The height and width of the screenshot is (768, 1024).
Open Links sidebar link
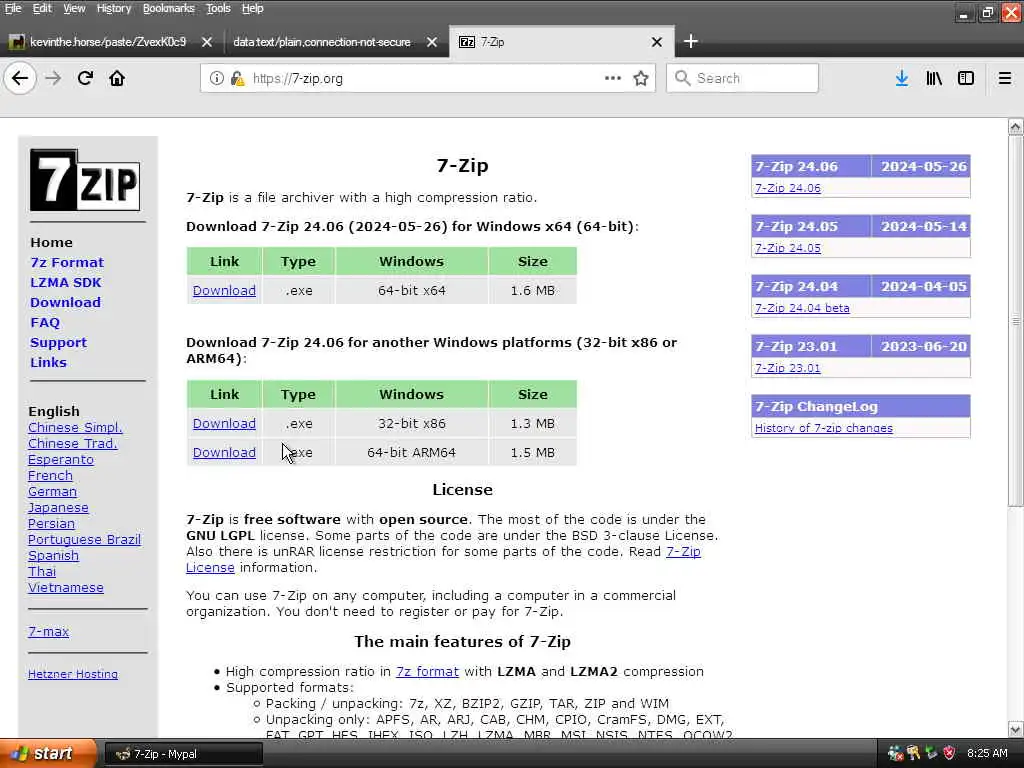(x=48, y=362)
